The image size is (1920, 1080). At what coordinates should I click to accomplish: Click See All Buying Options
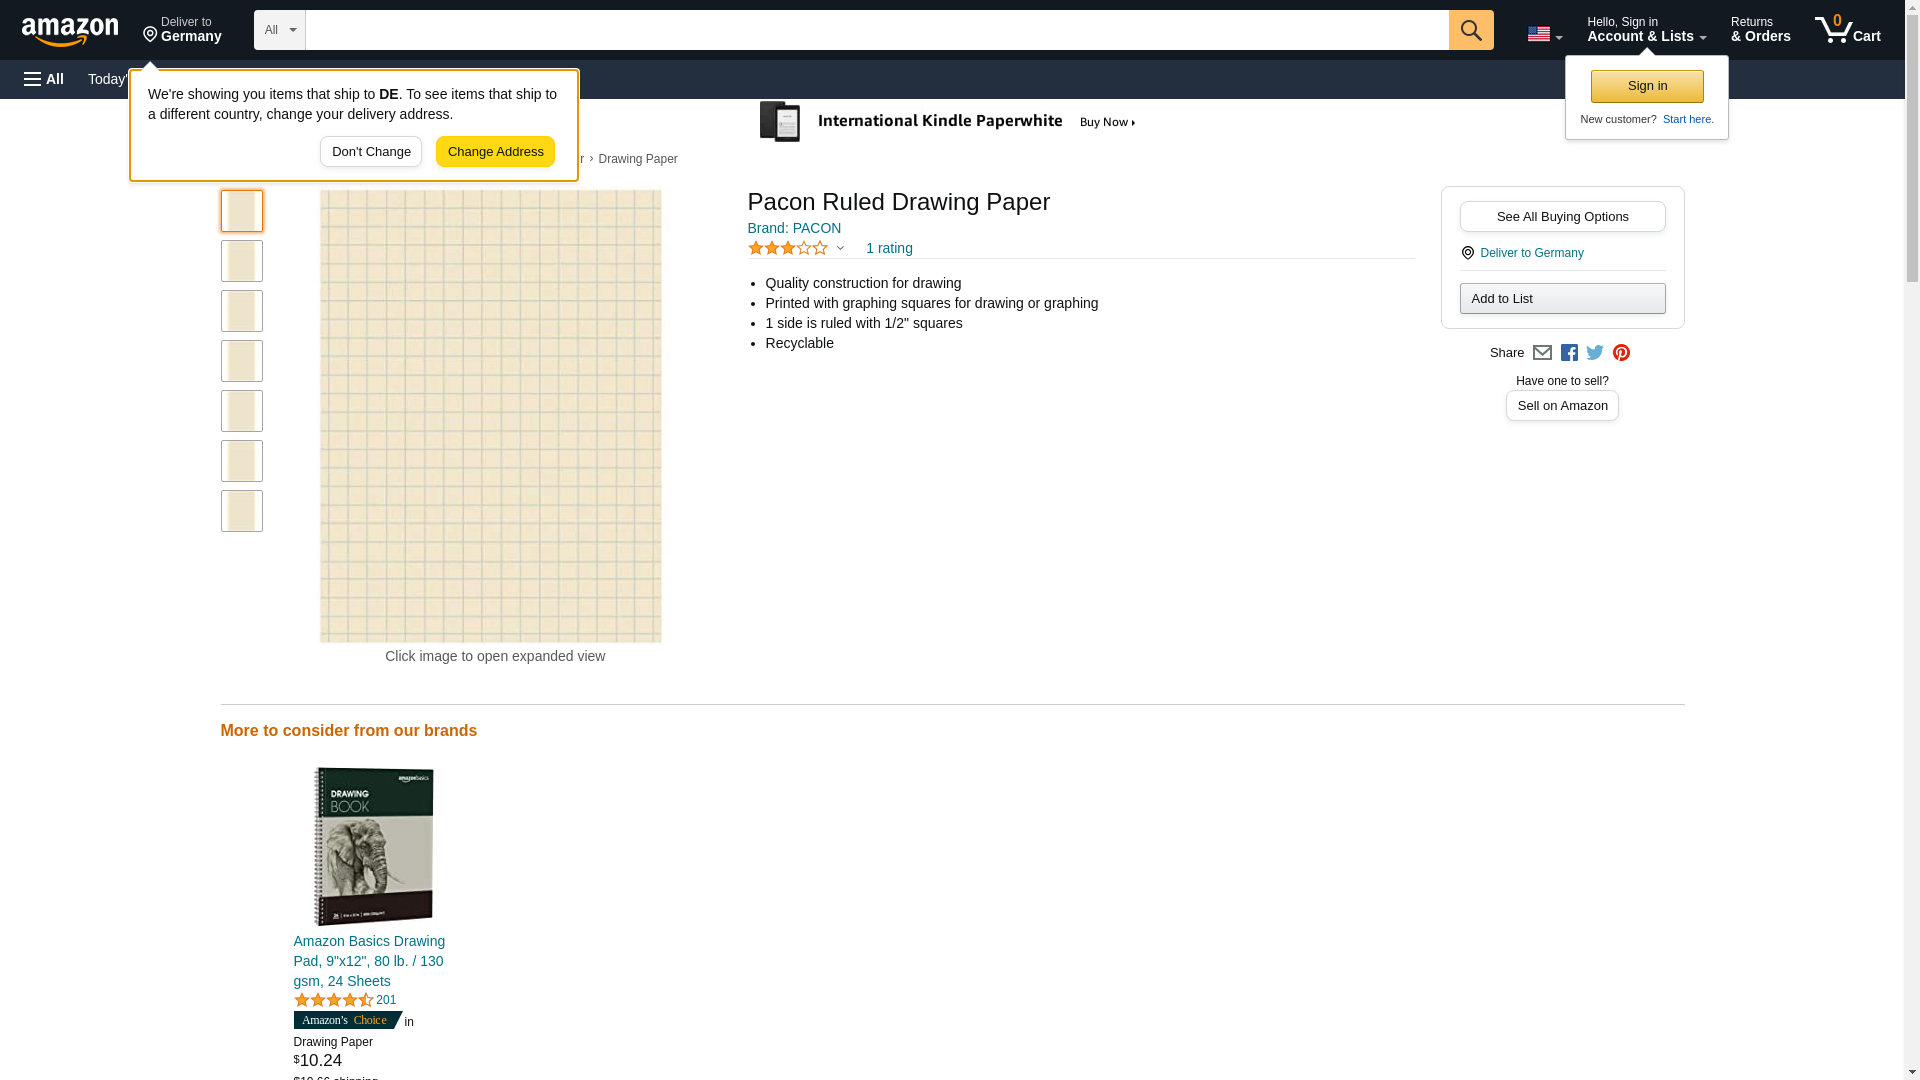pos(1562,217)
